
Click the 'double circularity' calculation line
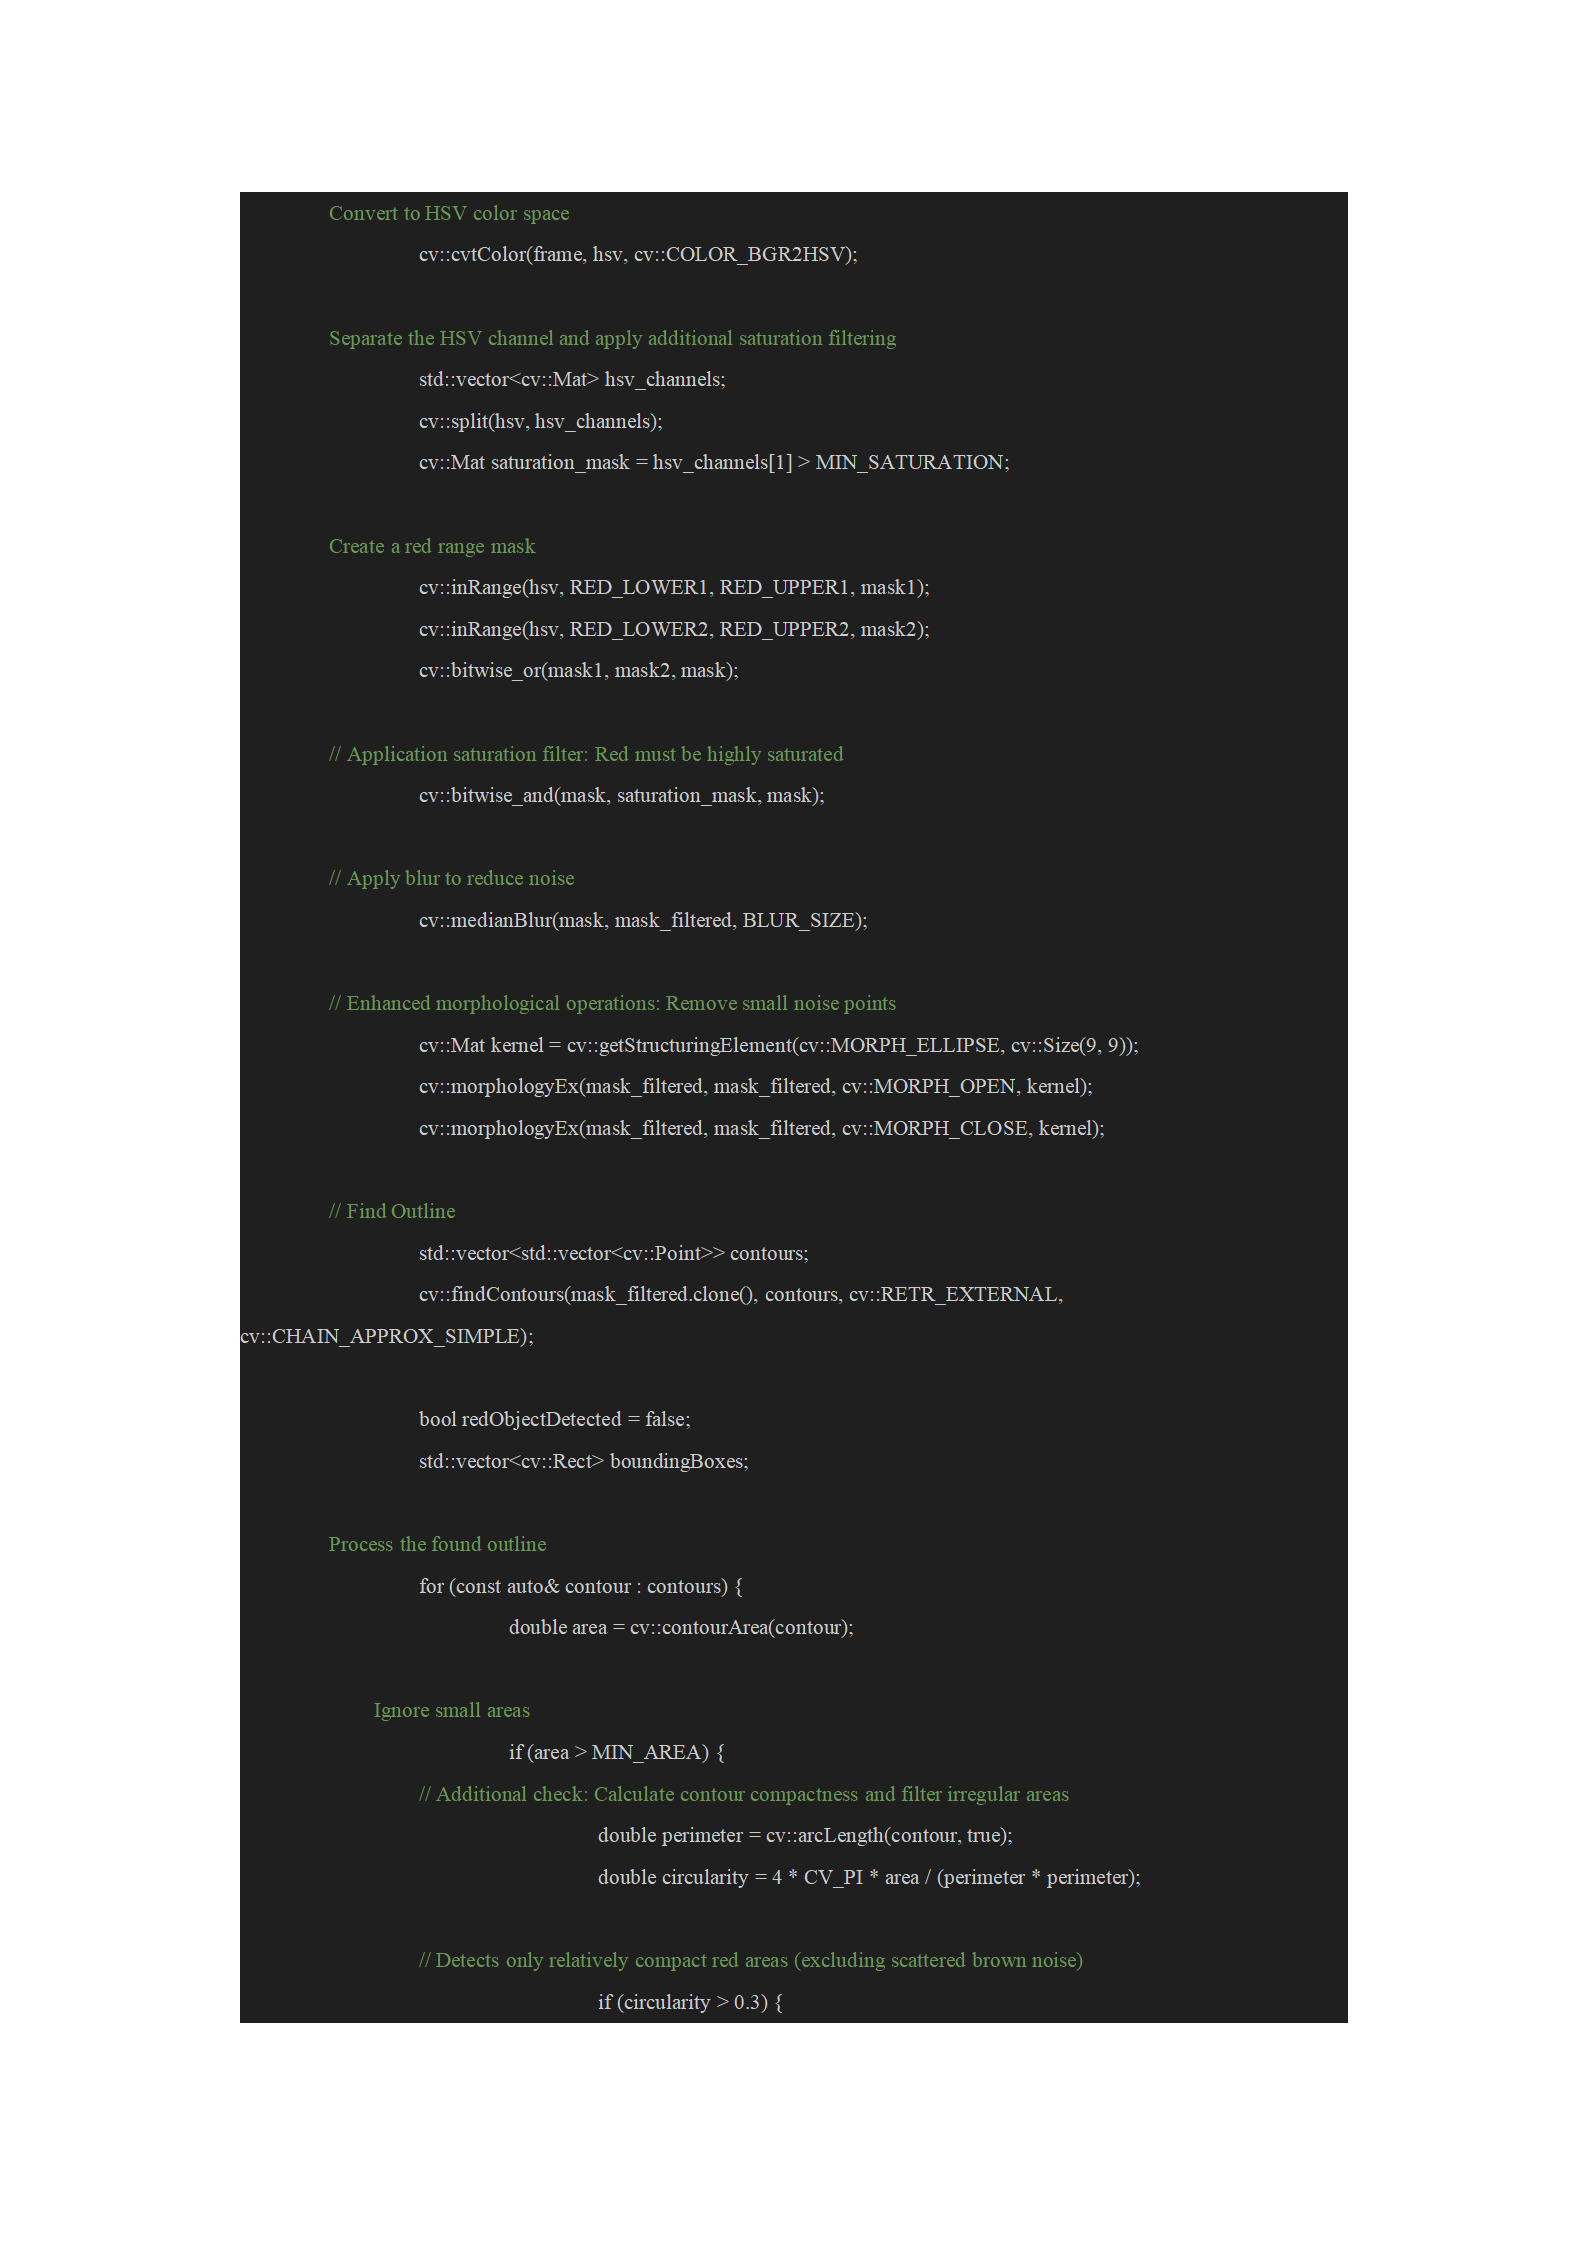point(869,1877)
